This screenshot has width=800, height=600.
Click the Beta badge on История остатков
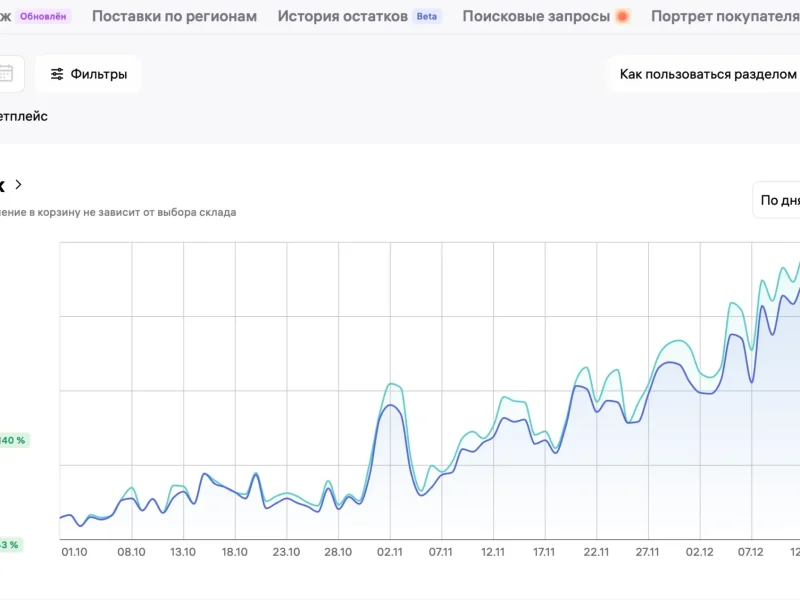(427, 17)
